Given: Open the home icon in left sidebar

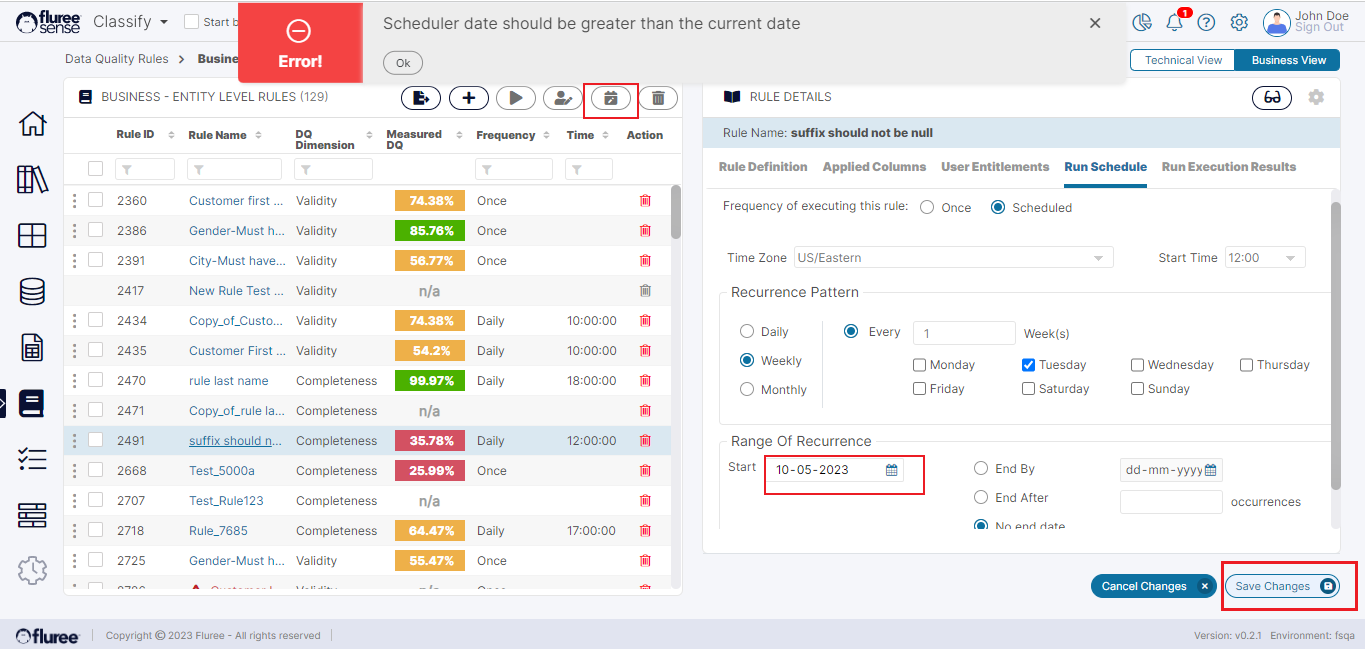Looking at the screenshot, I should tap(32, 124).
